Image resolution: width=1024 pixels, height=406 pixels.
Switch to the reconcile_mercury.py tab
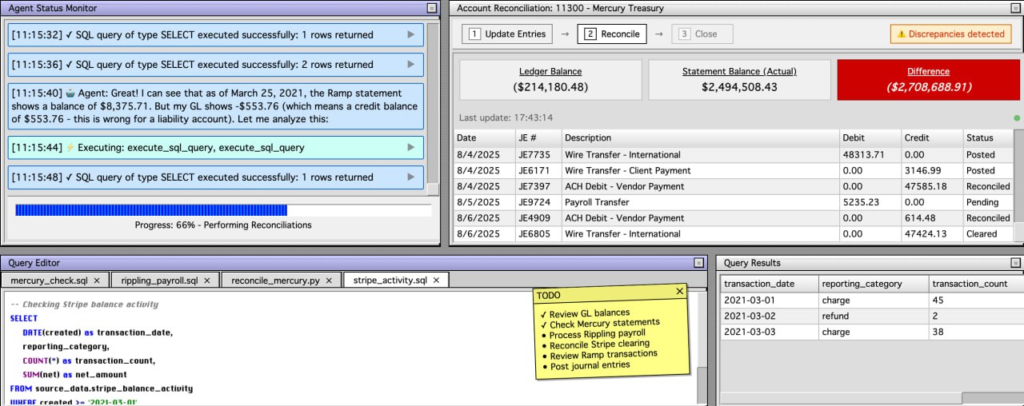pos(274,281)
